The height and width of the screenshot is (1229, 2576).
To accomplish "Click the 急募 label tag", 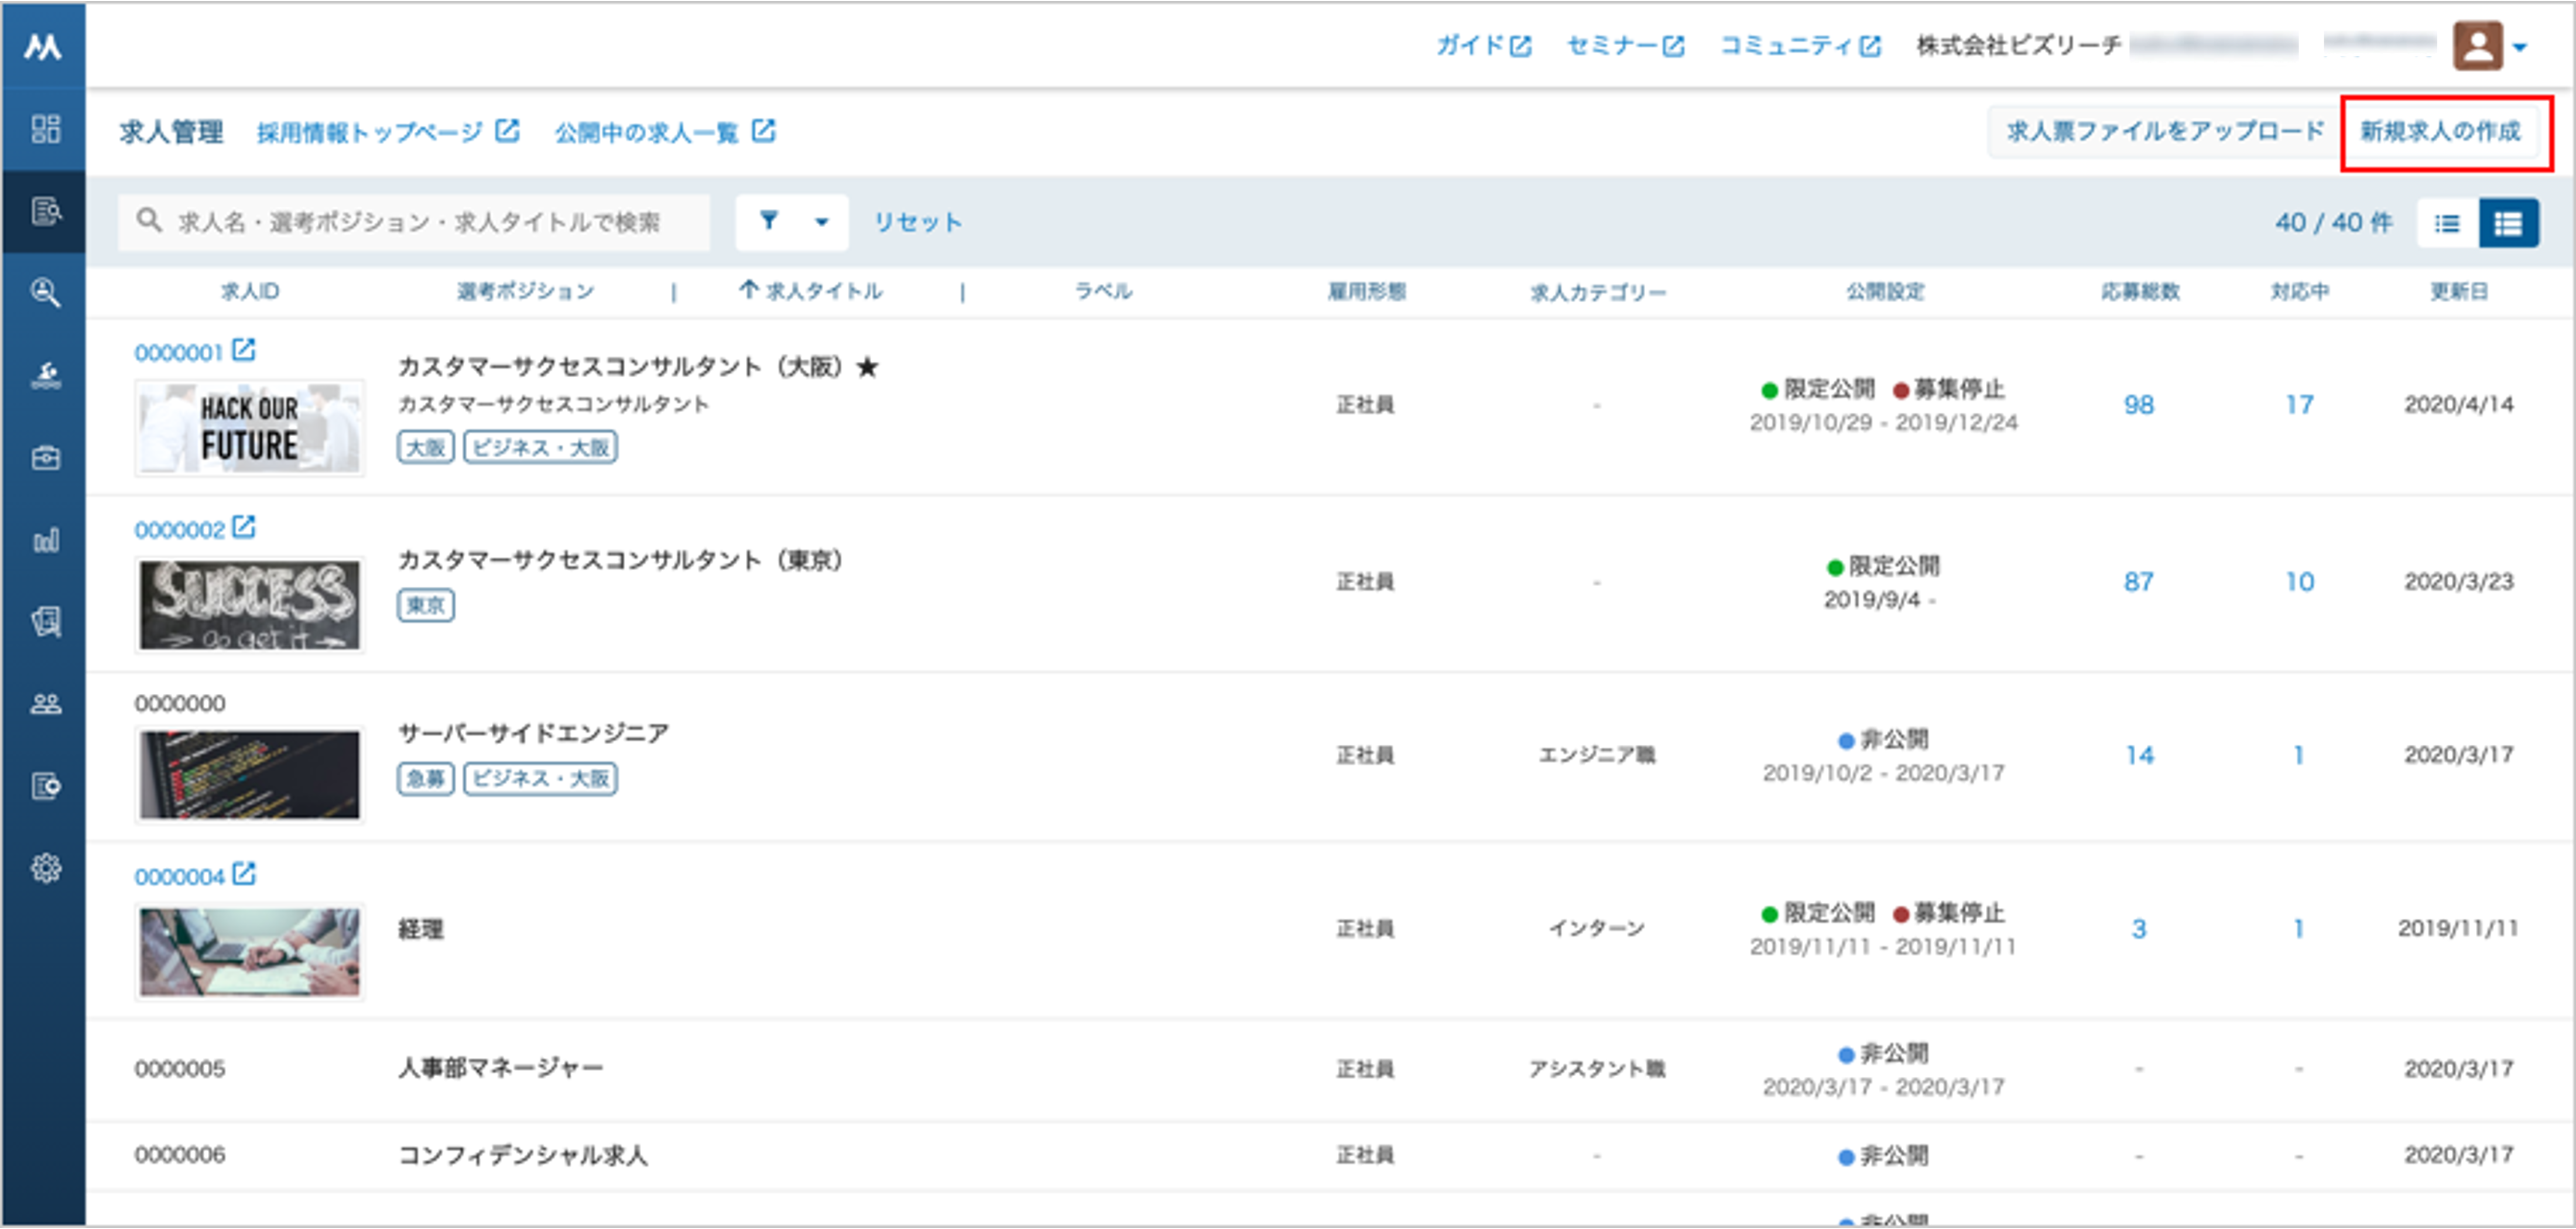I will tap(426, 778).
